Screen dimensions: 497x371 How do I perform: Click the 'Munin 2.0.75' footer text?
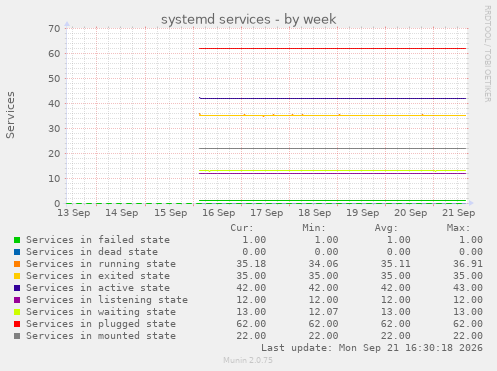[248, 360]
